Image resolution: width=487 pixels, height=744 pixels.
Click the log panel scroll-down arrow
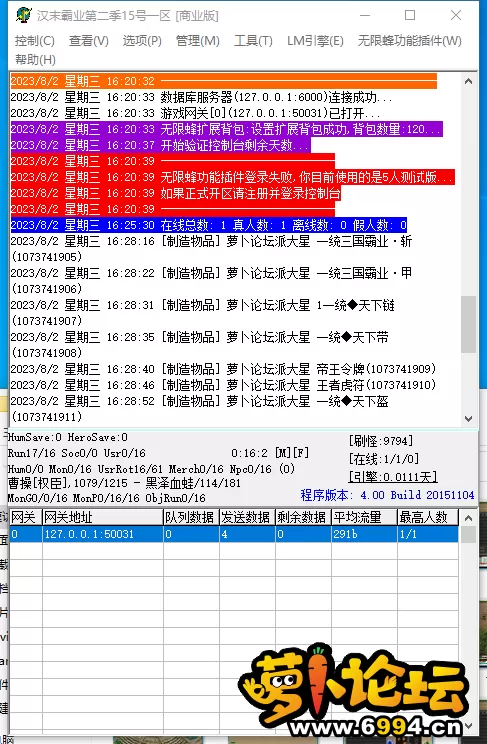click(x=468, y=418)
